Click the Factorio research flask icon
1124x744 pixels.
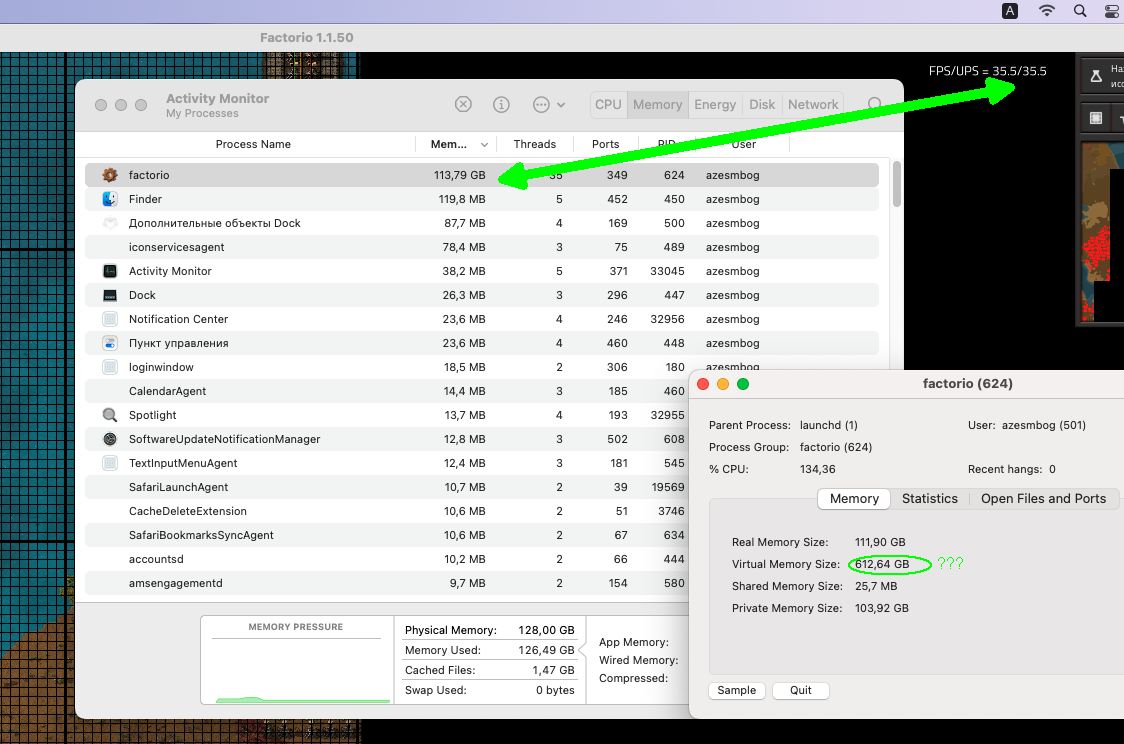click(x=1096, y=76)
